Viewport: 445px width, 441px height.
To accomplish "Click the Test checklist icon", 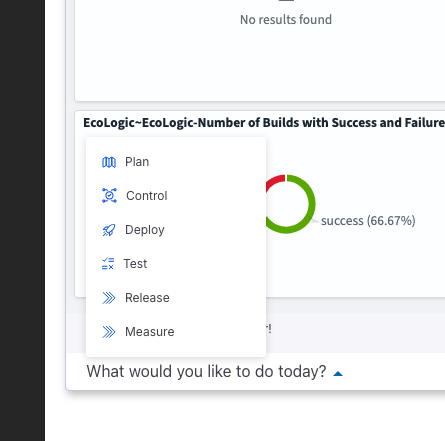I will click(x=108, y=264).
